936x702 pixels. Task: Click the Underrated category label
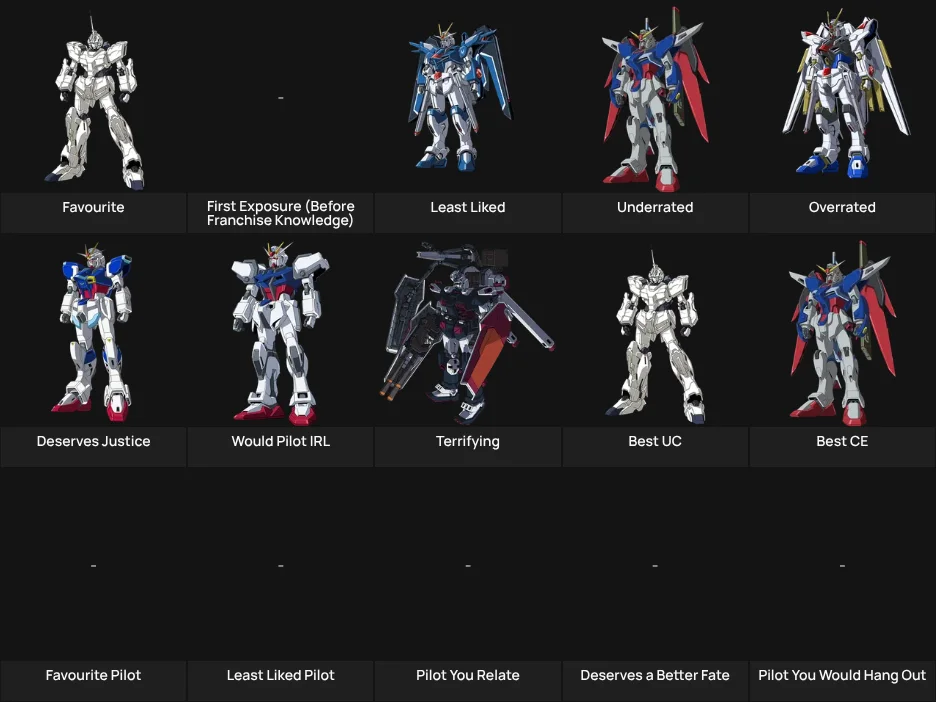(655, 207)
